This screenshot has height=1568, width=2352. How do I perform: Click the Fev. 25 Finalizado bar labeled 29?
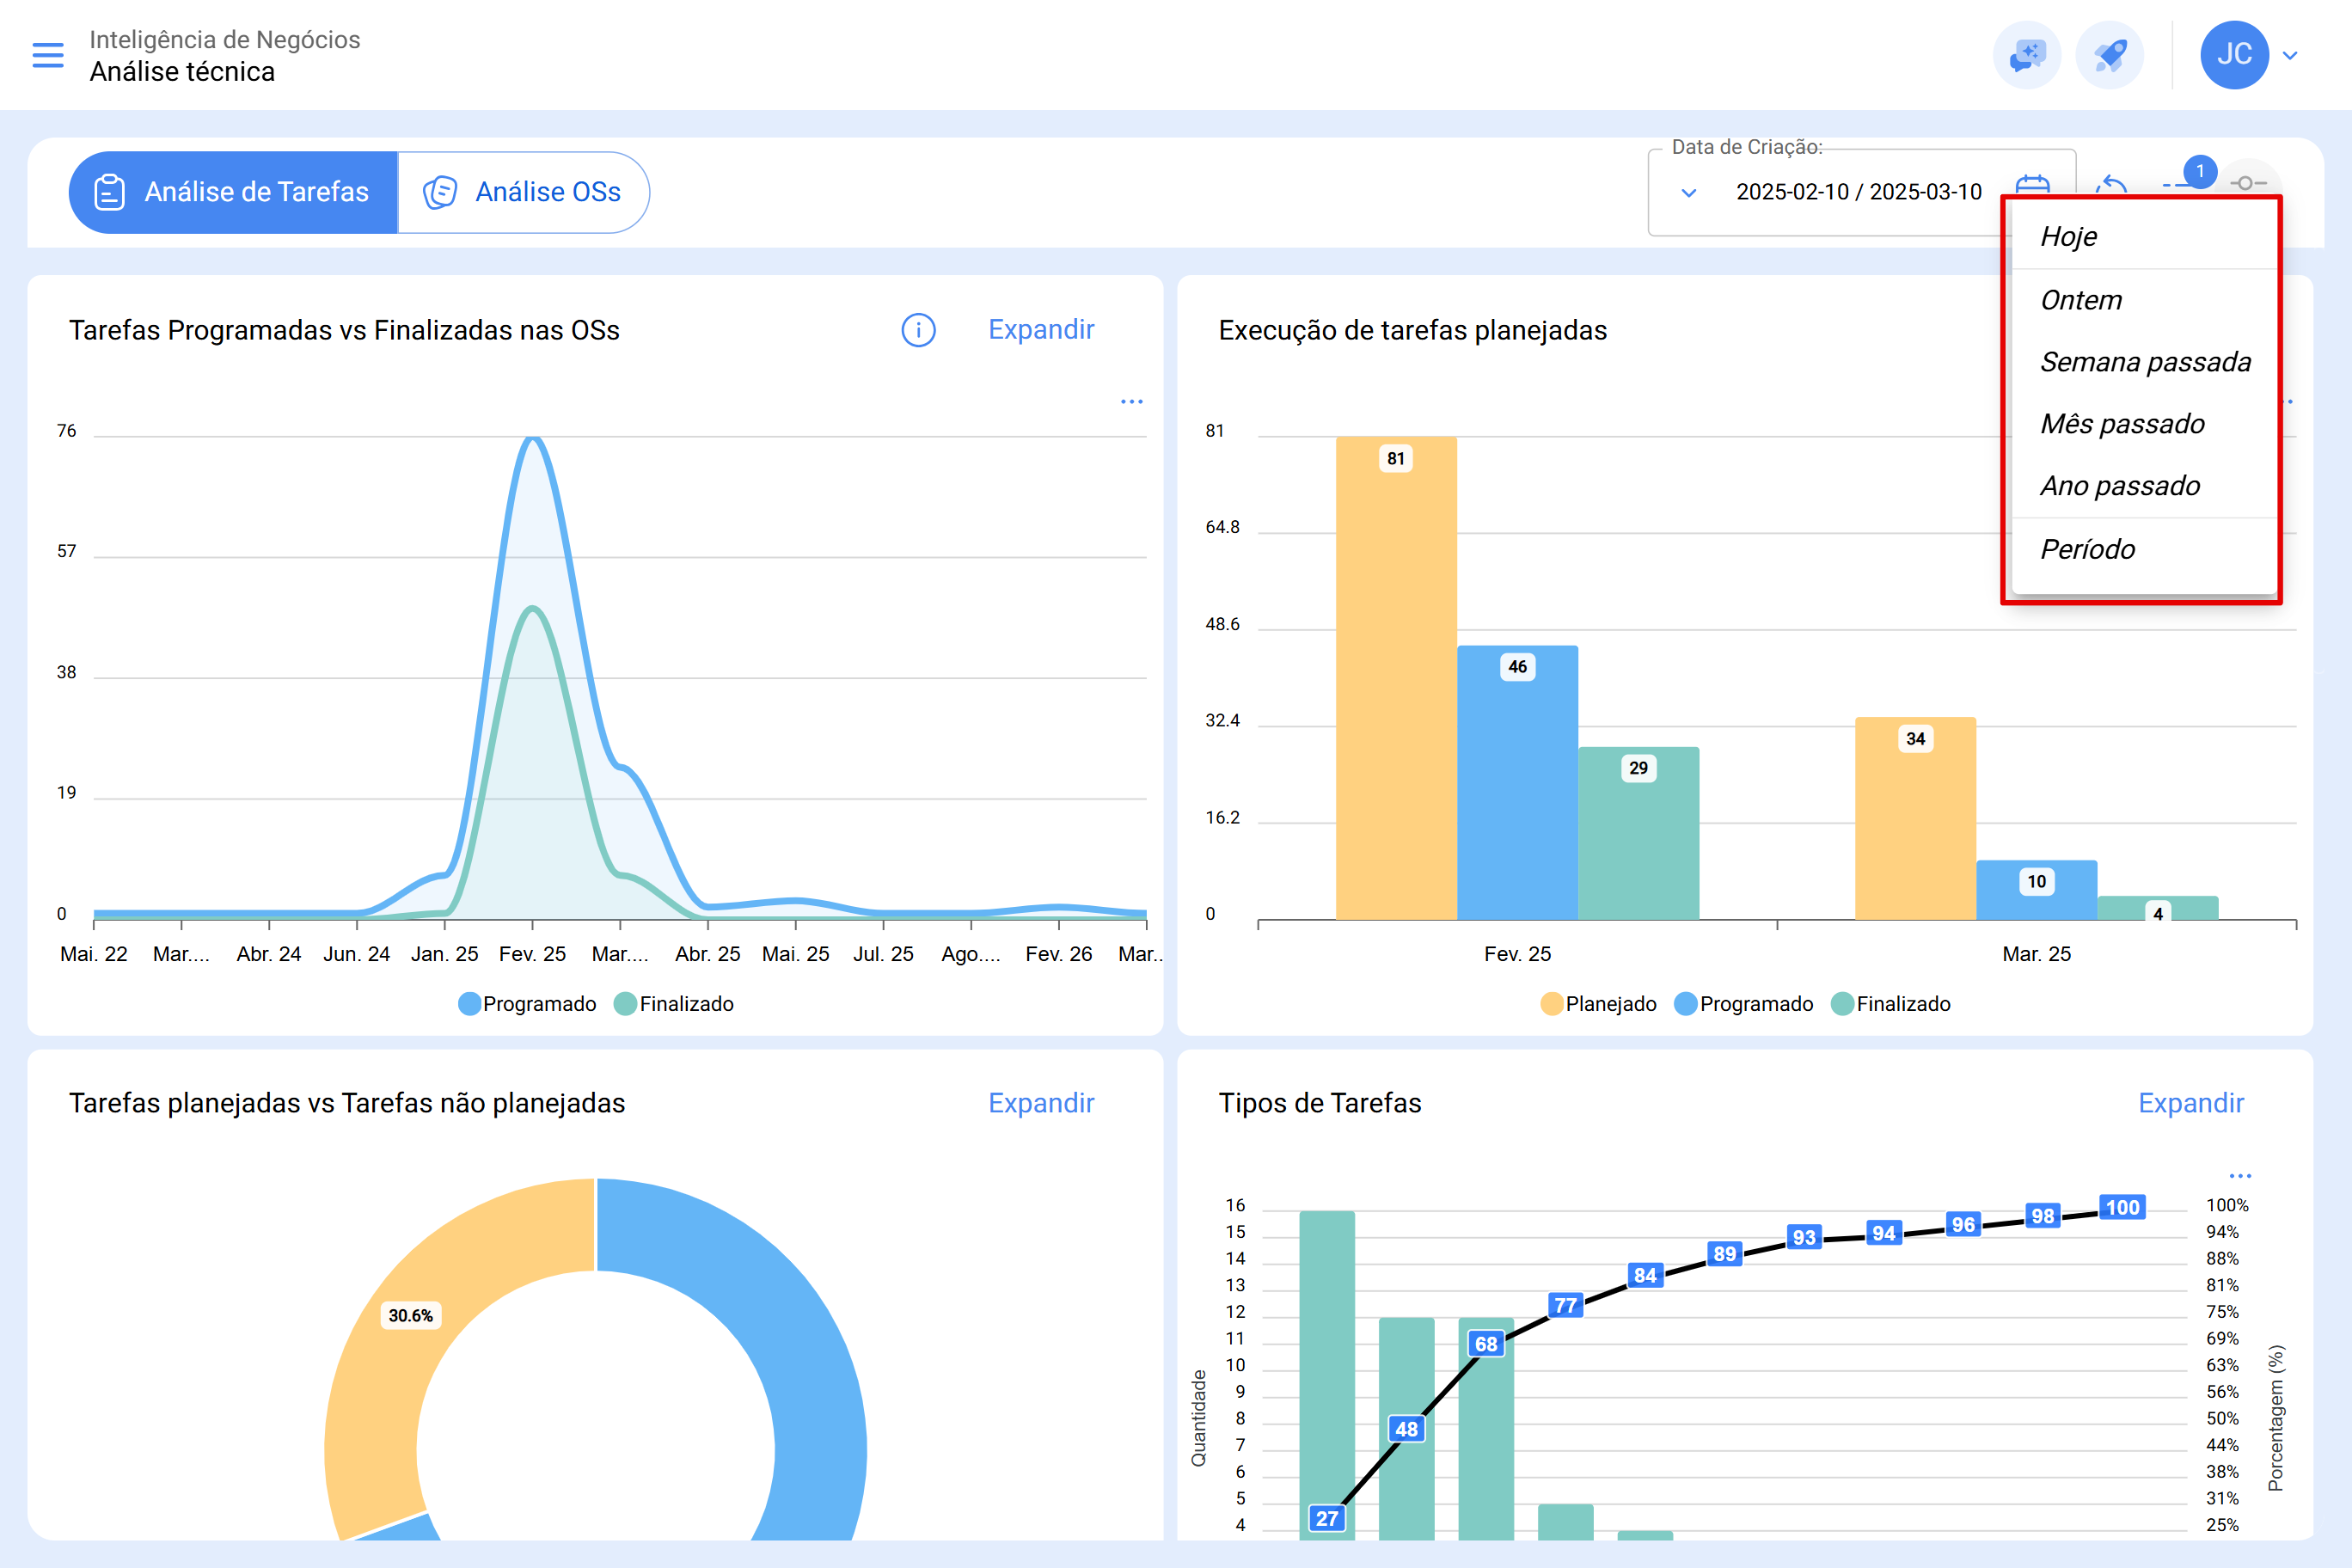coord(1638,833)
